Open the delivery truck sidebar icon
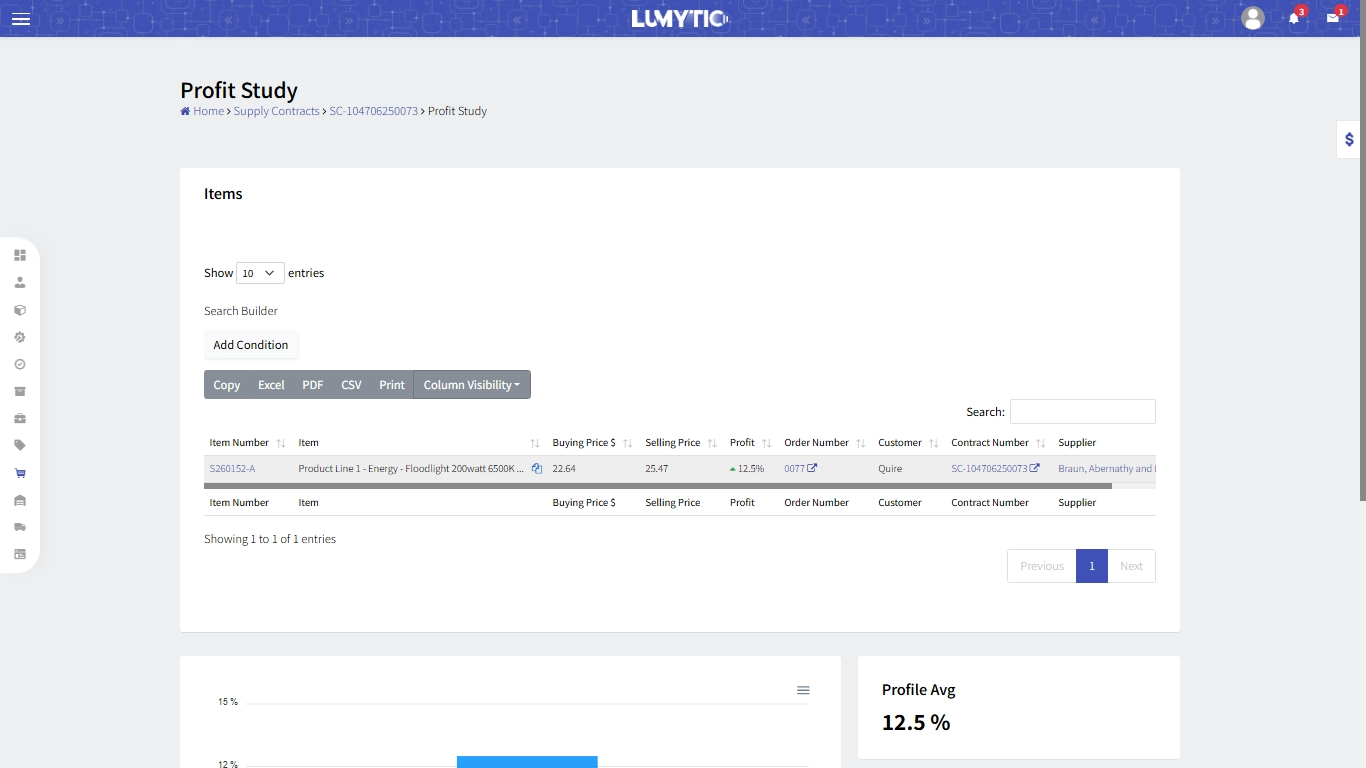 [x=20, y=527]
